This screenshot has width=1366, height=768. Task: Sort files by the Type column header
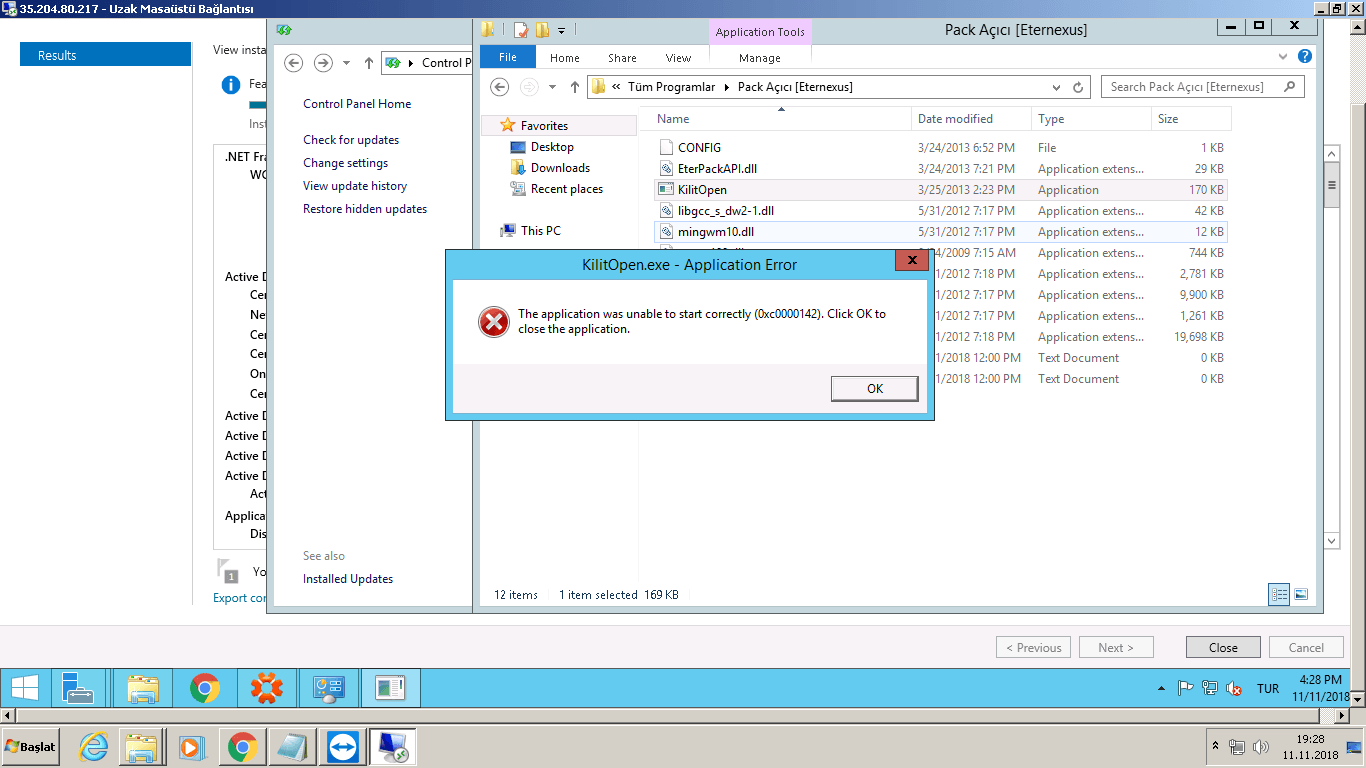click(1092, 119)
